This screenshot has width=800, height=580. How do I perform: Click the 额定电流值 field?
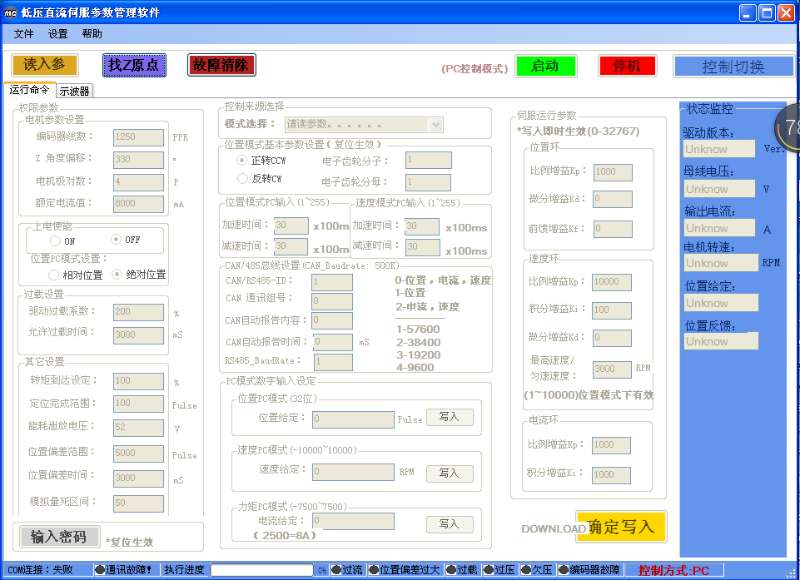coord(138,204)
